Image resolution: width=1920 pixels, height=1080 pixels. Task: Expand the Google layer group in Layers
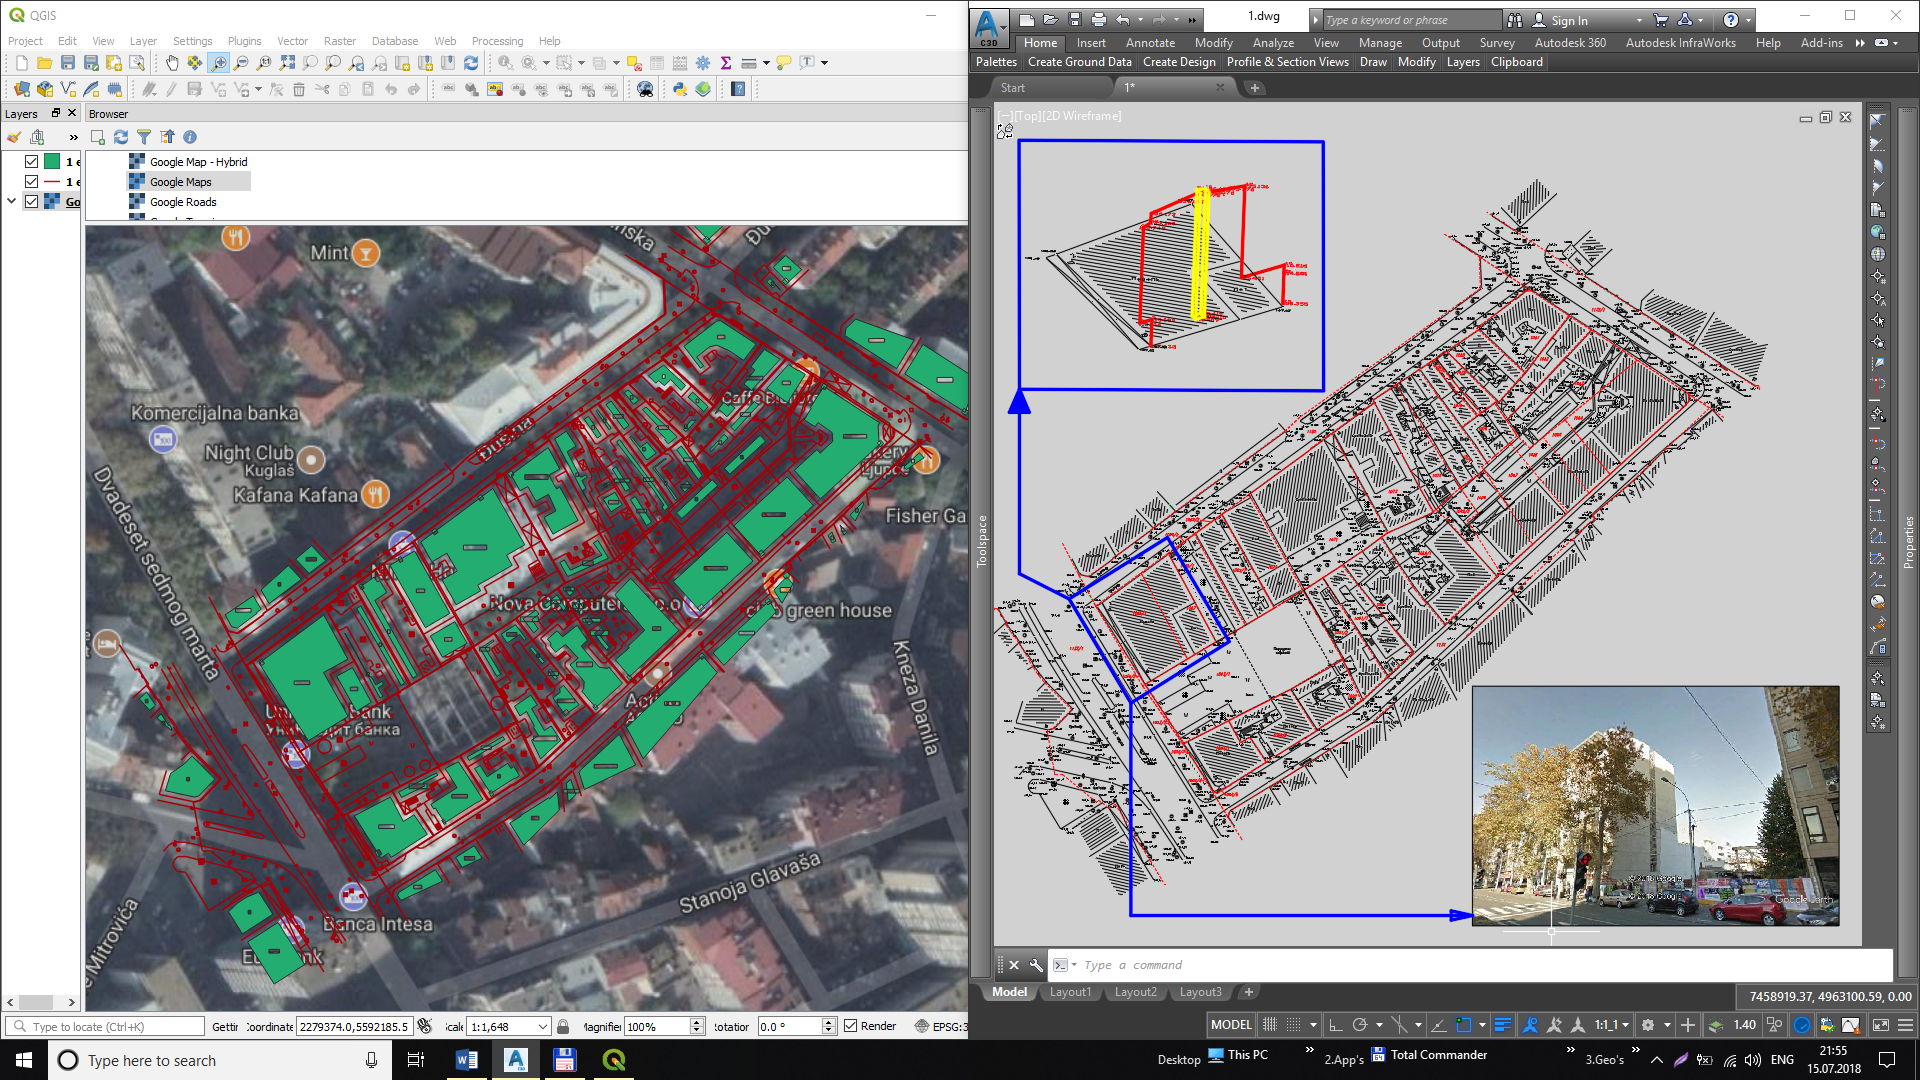[x=11, y=201]
